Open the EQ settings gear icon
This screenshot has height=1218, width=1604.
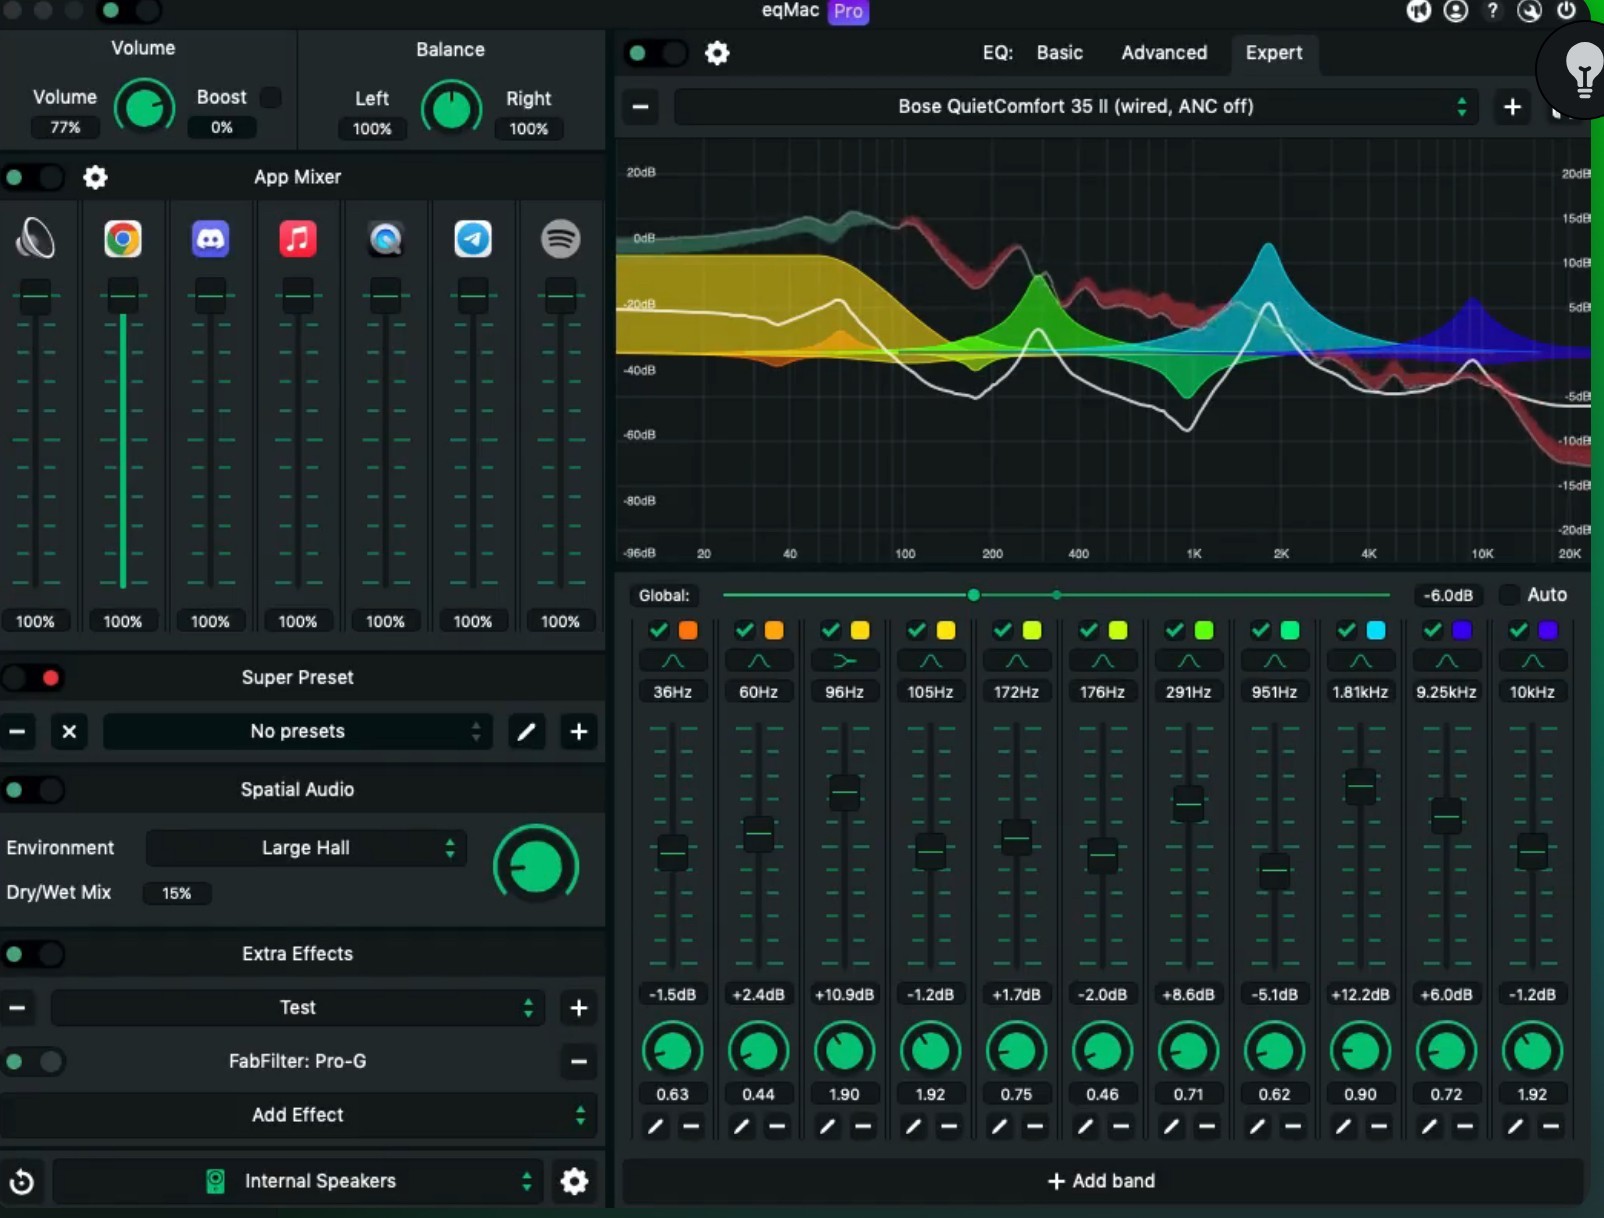point(717,53)
